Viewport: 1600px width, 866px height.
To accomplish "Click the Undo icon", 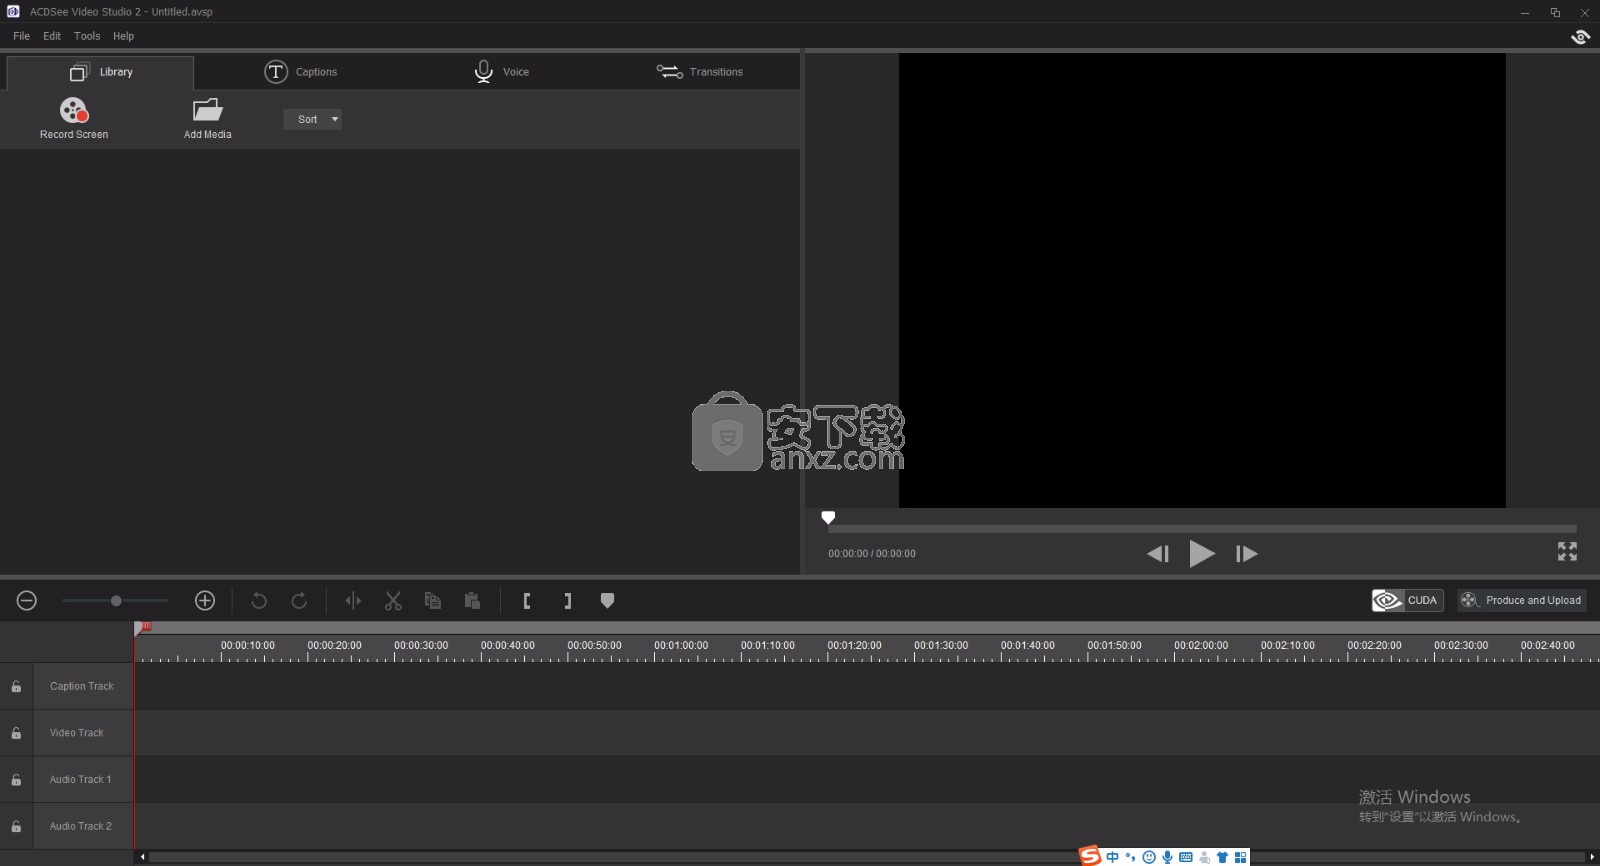I will (x=259, y=600).
